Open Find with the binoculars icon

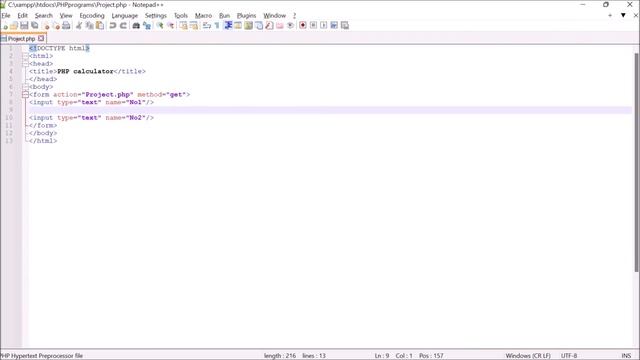(136, 26)
